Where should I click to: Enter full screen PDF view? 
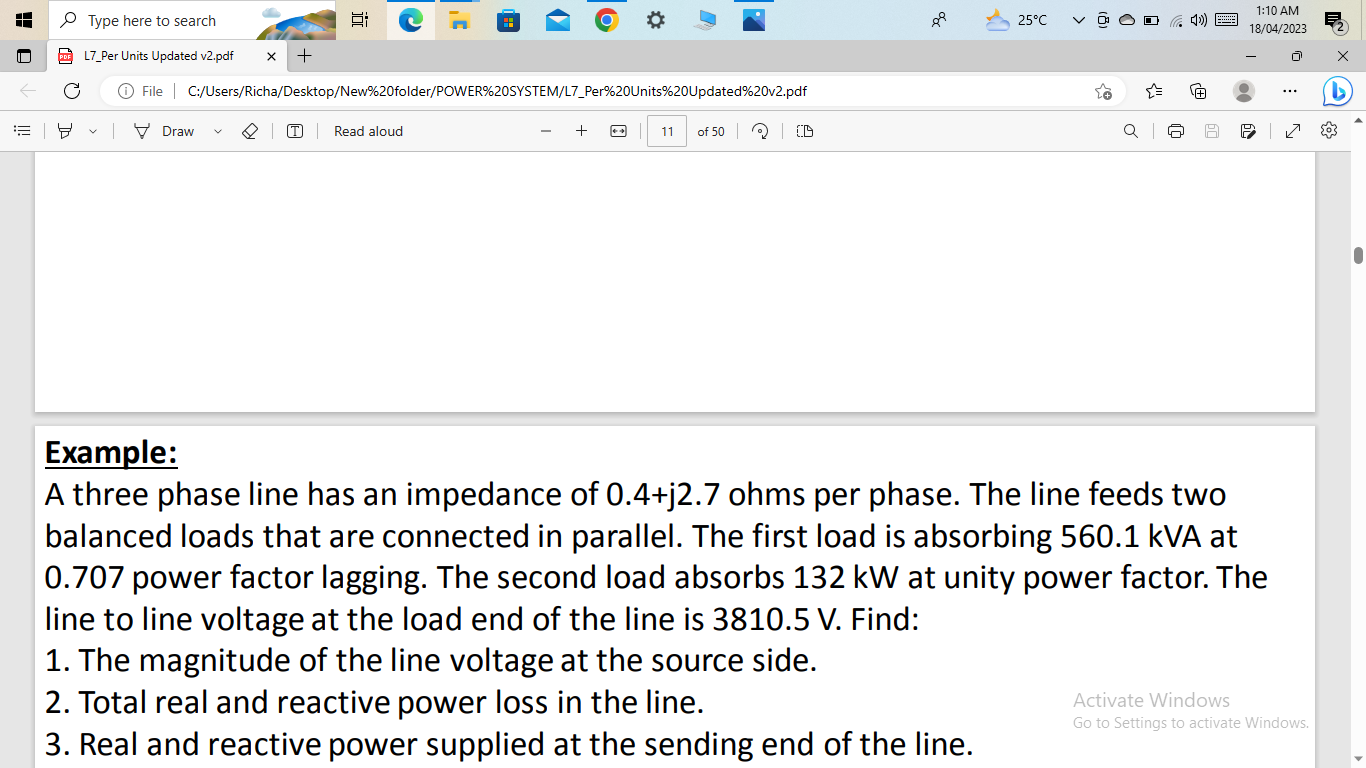(x=1292, y=131)
